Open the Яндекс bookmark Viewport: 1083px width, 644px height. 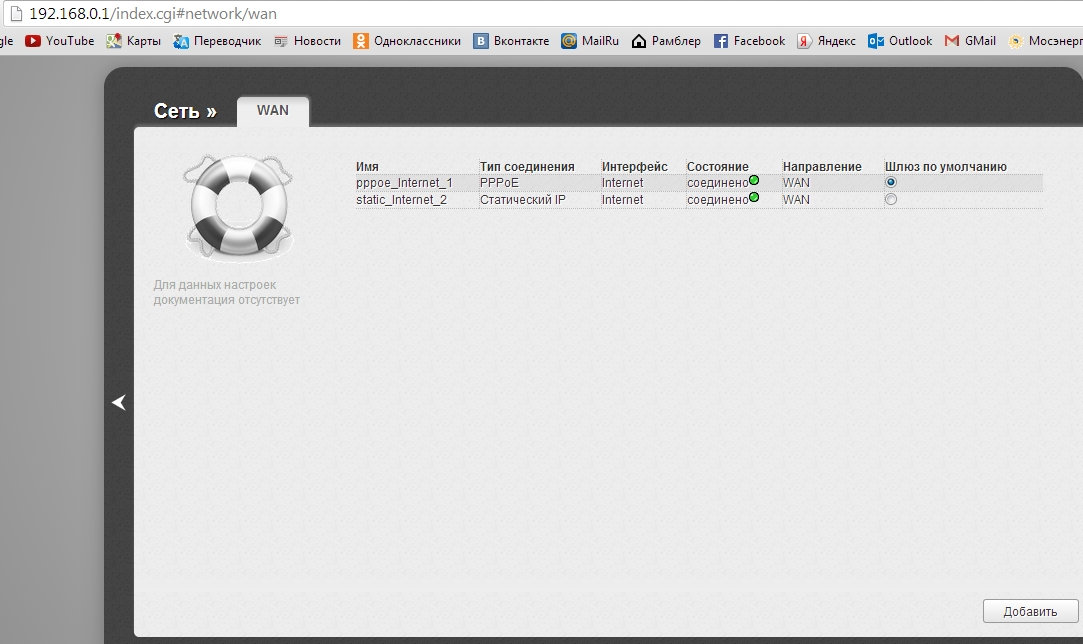(x=826, y=41)
